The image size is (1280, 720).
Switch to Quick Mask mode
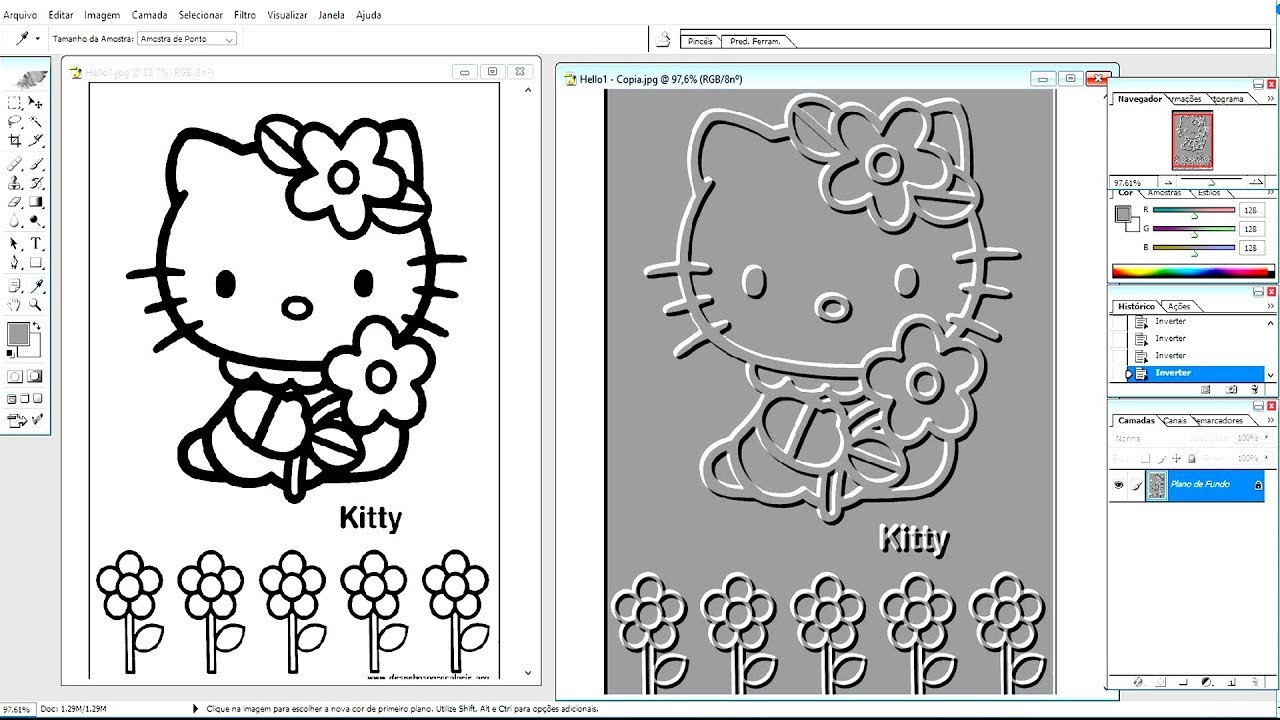click(35, 377)
